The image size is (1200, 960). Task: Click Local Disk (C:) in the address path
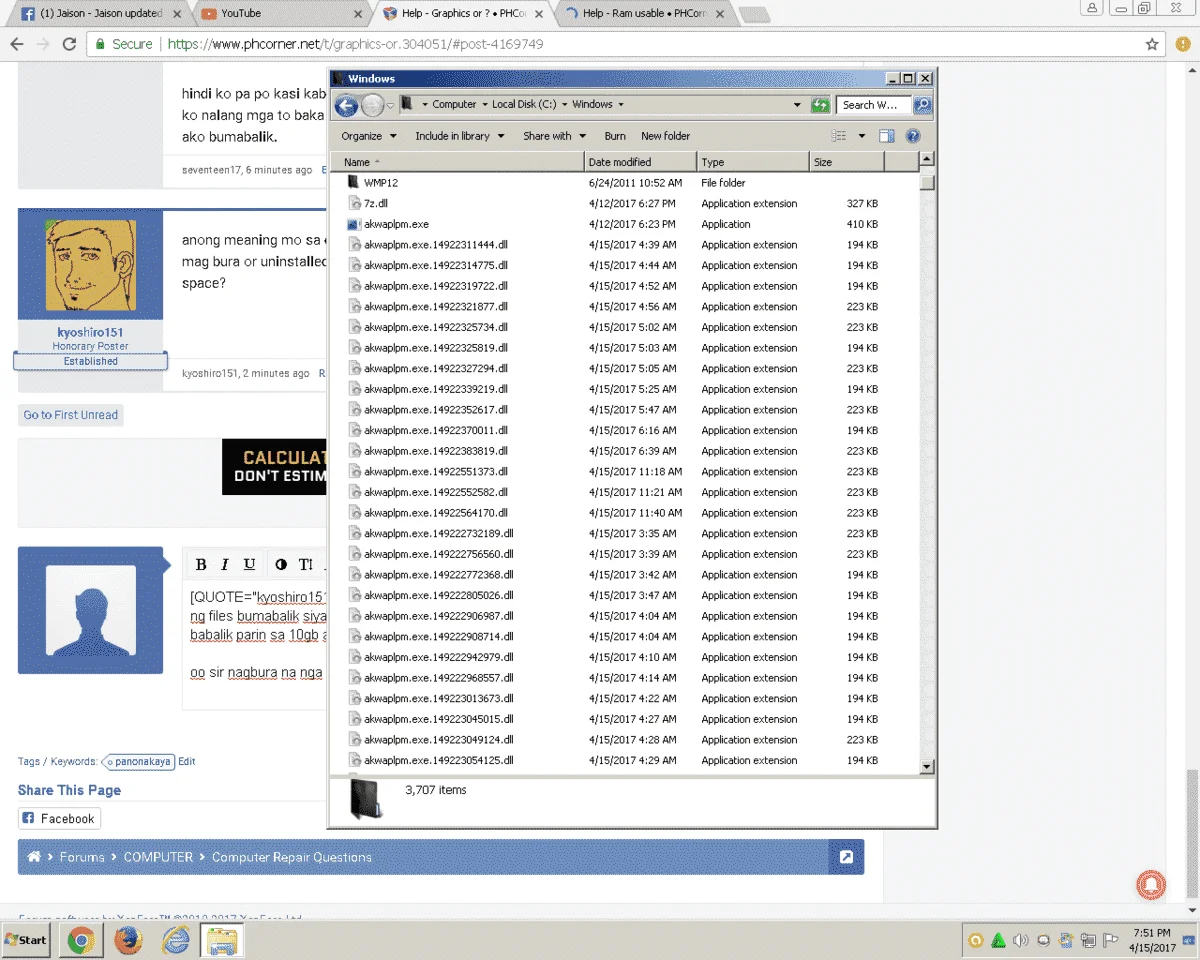coord(524,104)
